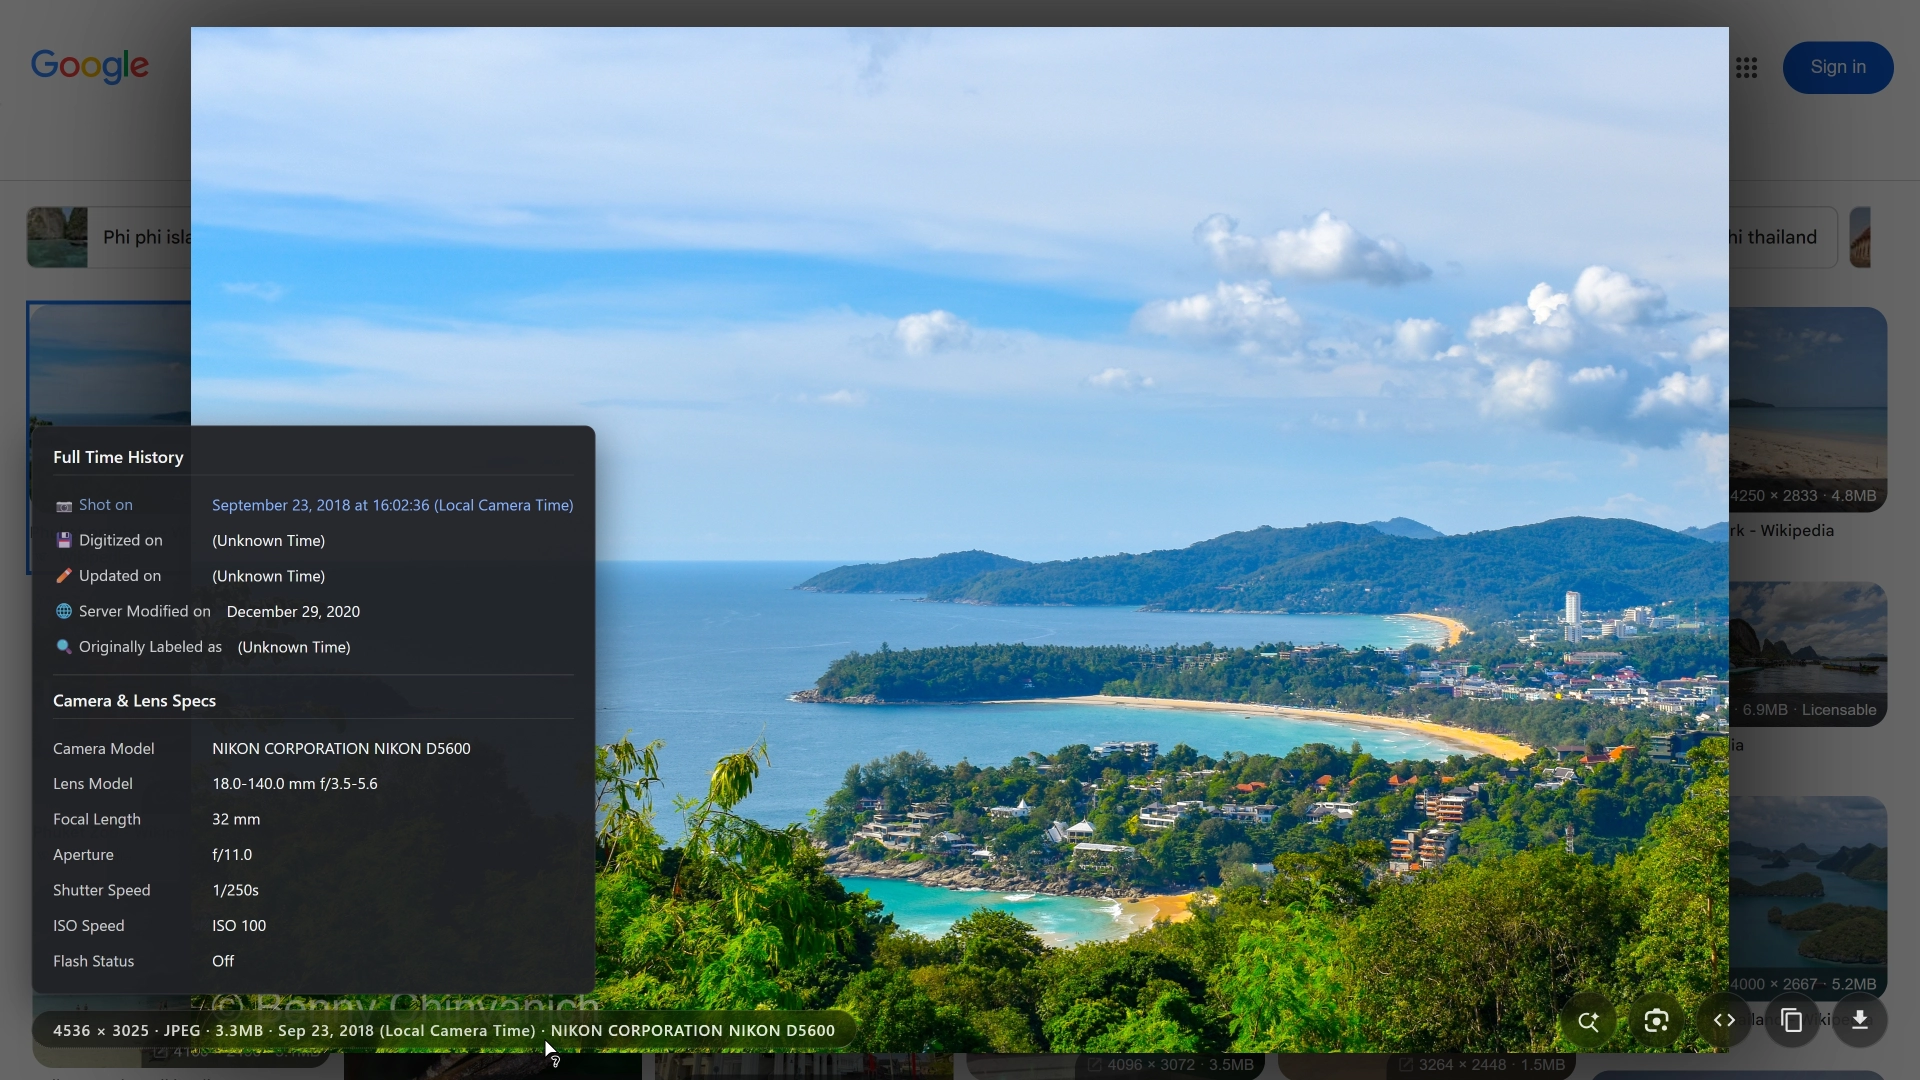Click the Flash Status label
Screen dimensions: 1920x1080
[93, 961]
